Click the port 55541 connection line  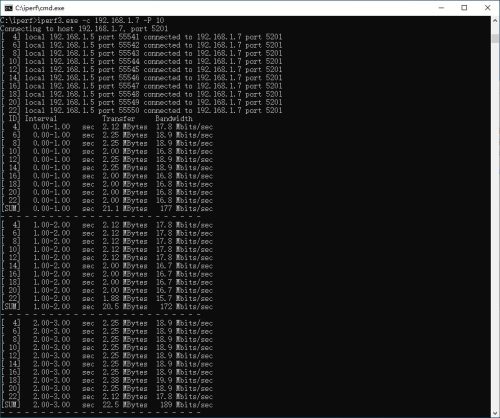pyautogui.click(x=142, y=37)
